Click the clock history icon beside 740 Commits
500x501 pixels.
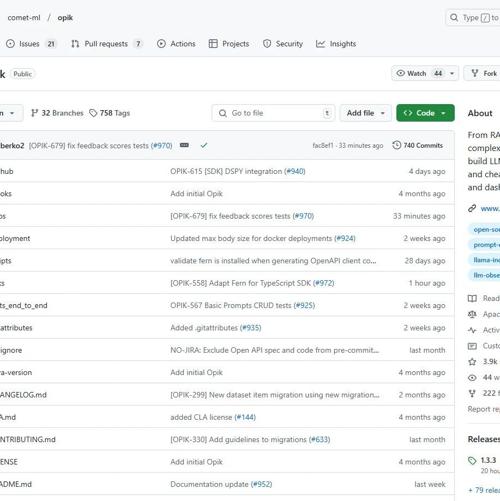(x=397, y=145)
